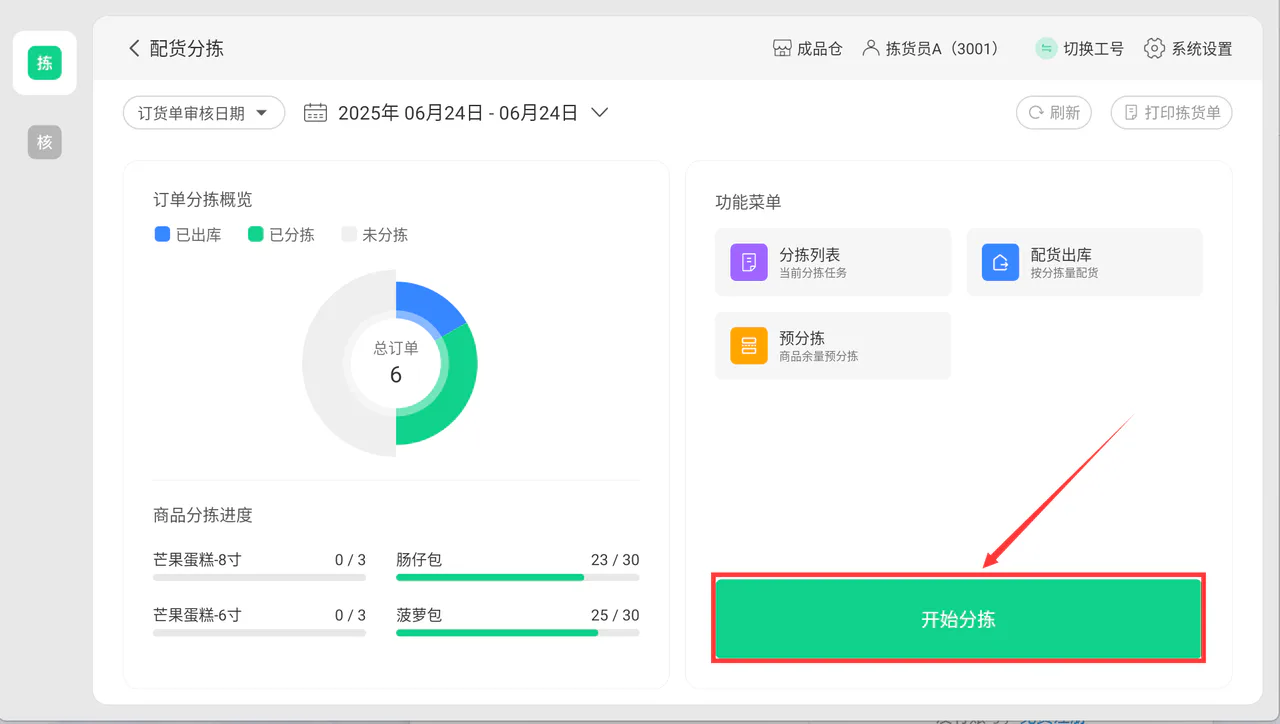Click the 功能菜单 heading
Viewport: 1280px width, 724px height.
[x=748, y=202]
